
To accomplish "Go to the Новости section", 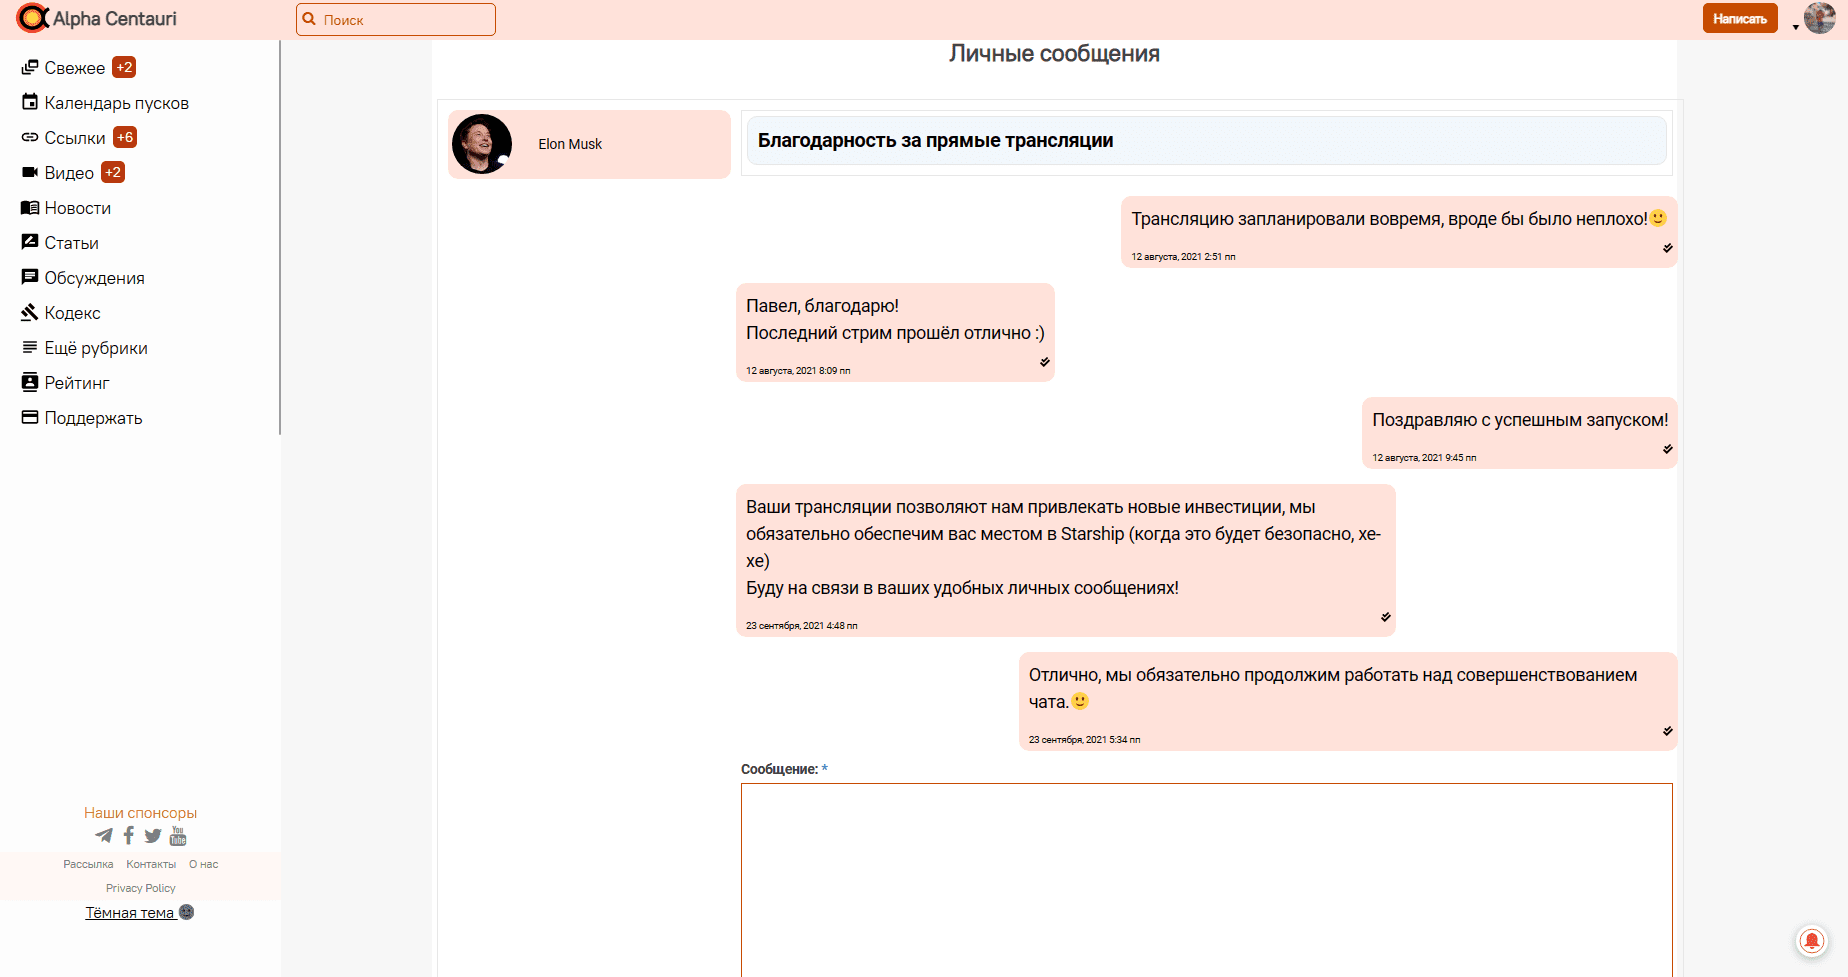I will [x=77, y=208].
